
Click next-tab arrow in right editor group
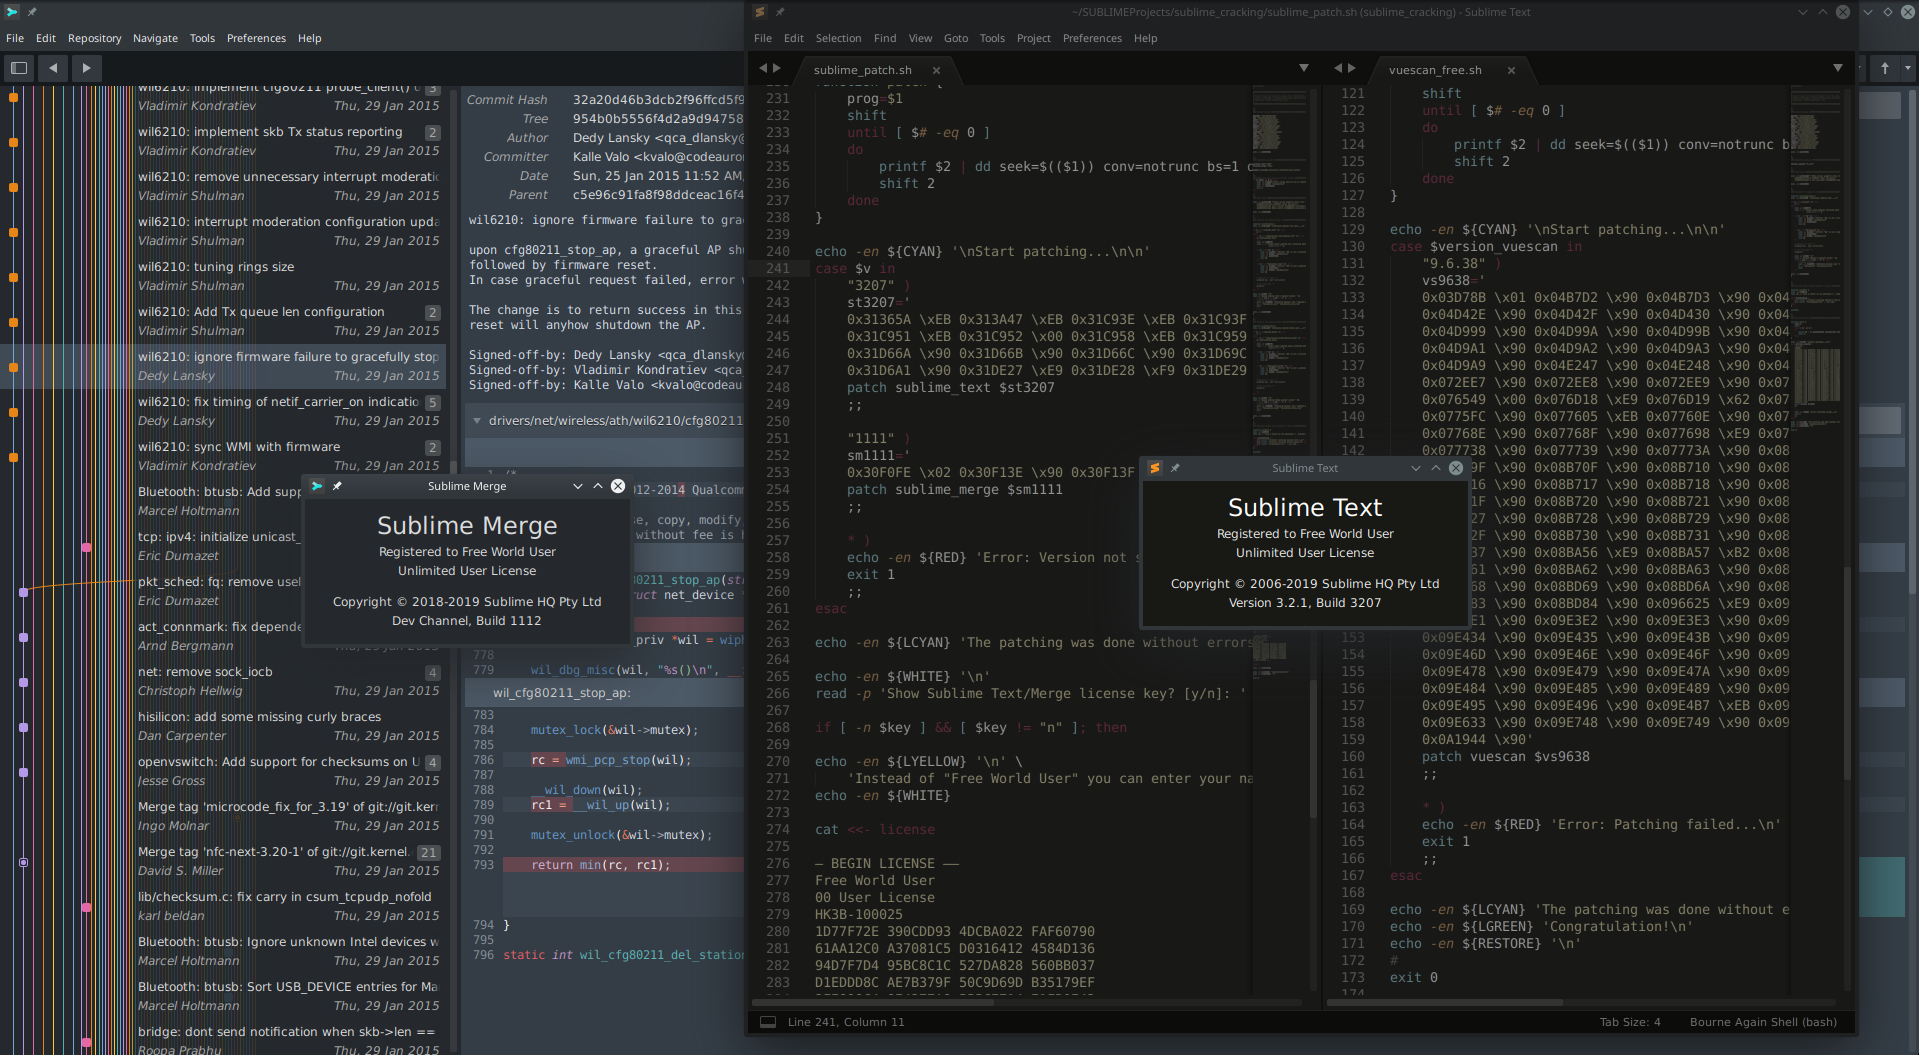pos(1352,68)
